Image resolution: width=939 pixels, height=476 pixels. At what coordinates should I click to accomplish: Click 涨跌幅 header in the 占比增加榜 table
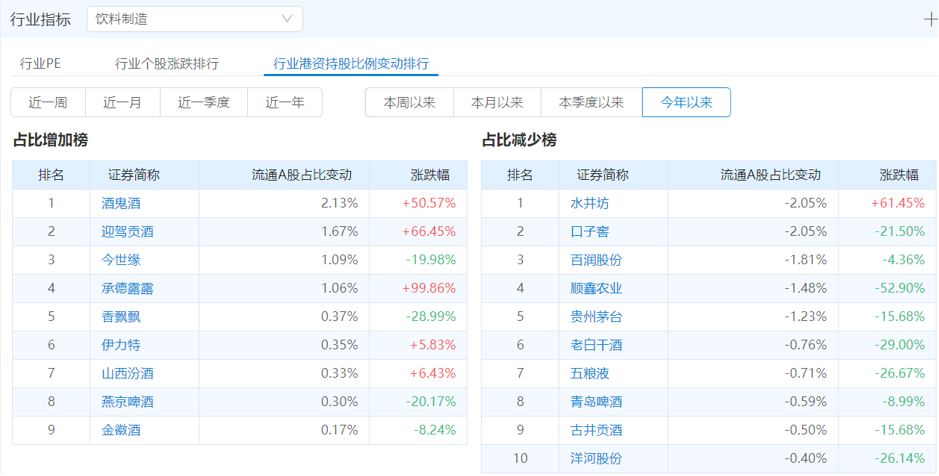tap(430, 175)
